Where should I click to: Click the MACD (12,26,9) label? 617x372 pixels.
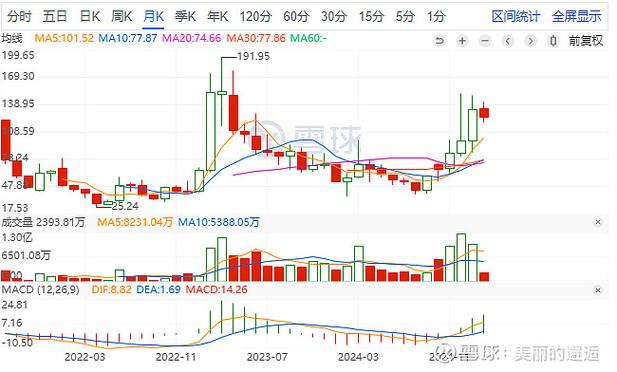41,290
